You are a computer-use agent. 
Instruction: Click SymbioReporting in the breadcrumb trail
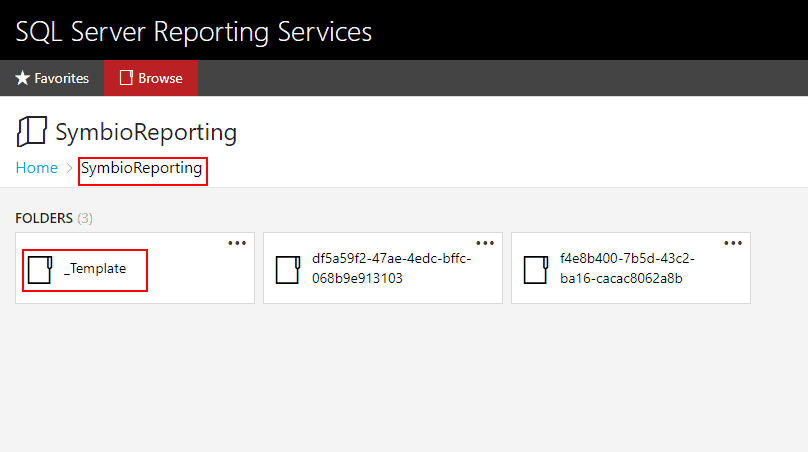141,168
